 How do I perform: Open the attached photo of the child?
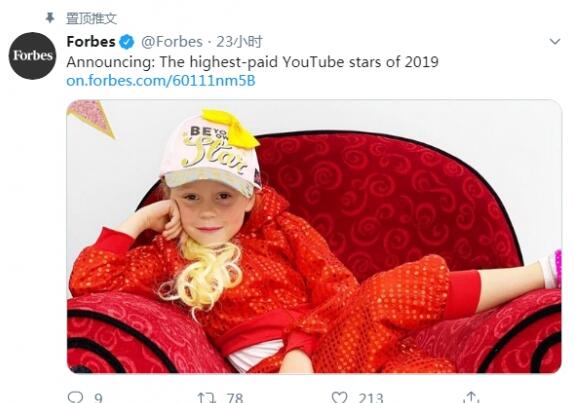click(314, 236)
